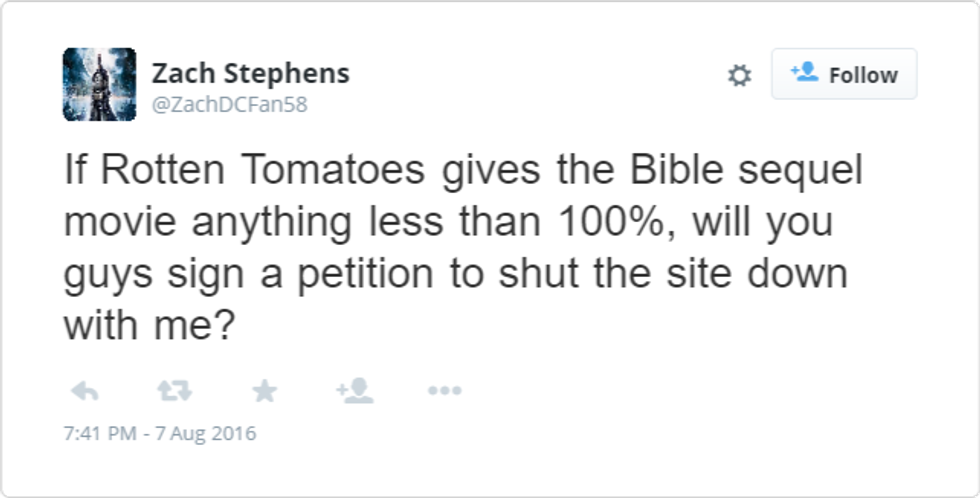Click the Follow button
Screen dimensions: 980x498
(x=844, y=74)
